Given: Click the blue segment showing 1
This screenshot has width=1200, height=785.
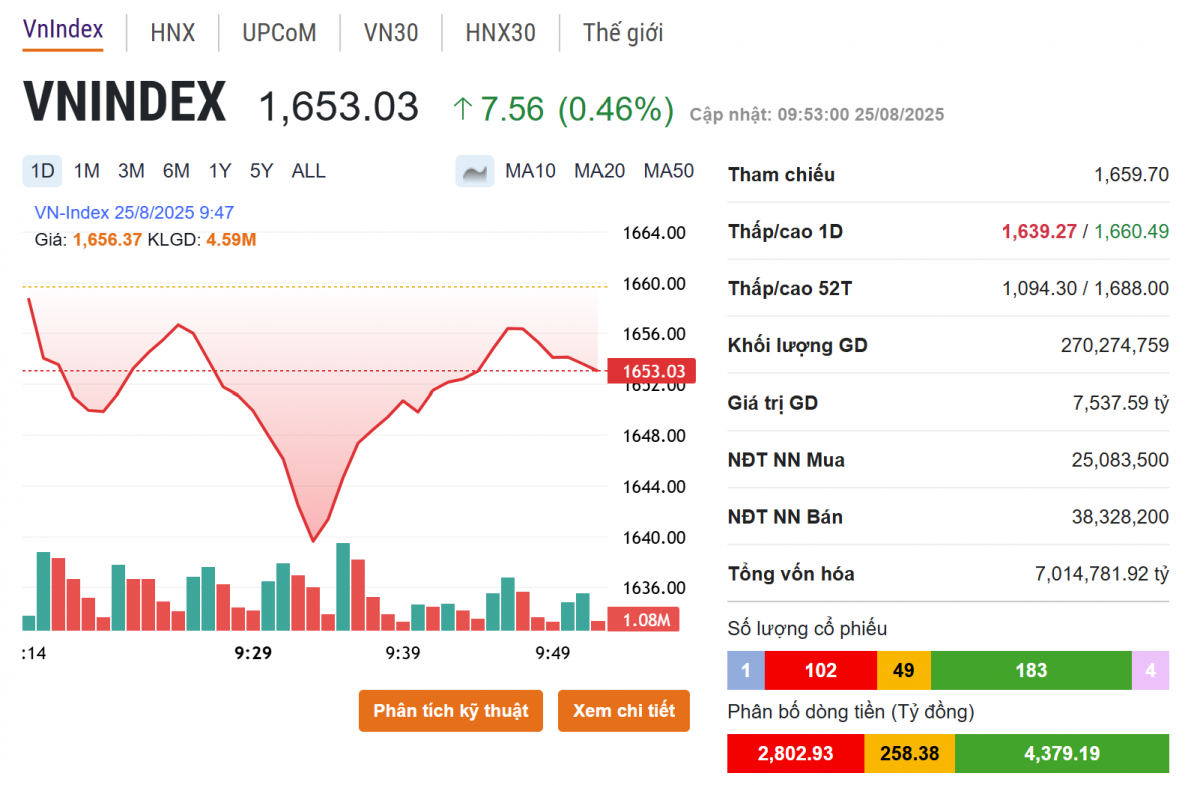Looking at the screenshot, I should (746, 670).
